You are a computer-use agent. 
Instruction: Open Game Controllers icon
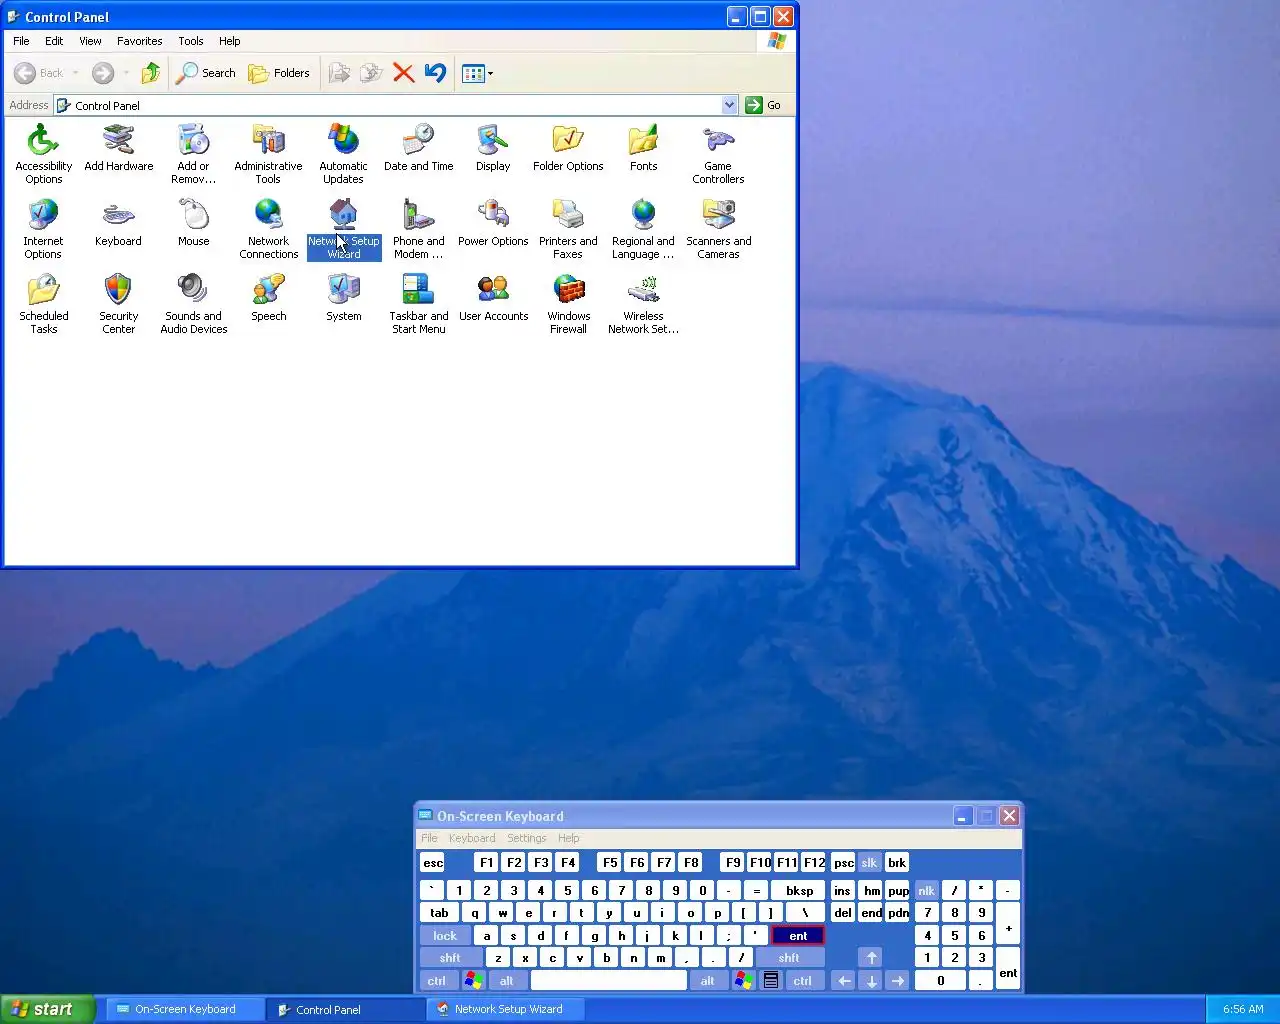click(718, 153)
